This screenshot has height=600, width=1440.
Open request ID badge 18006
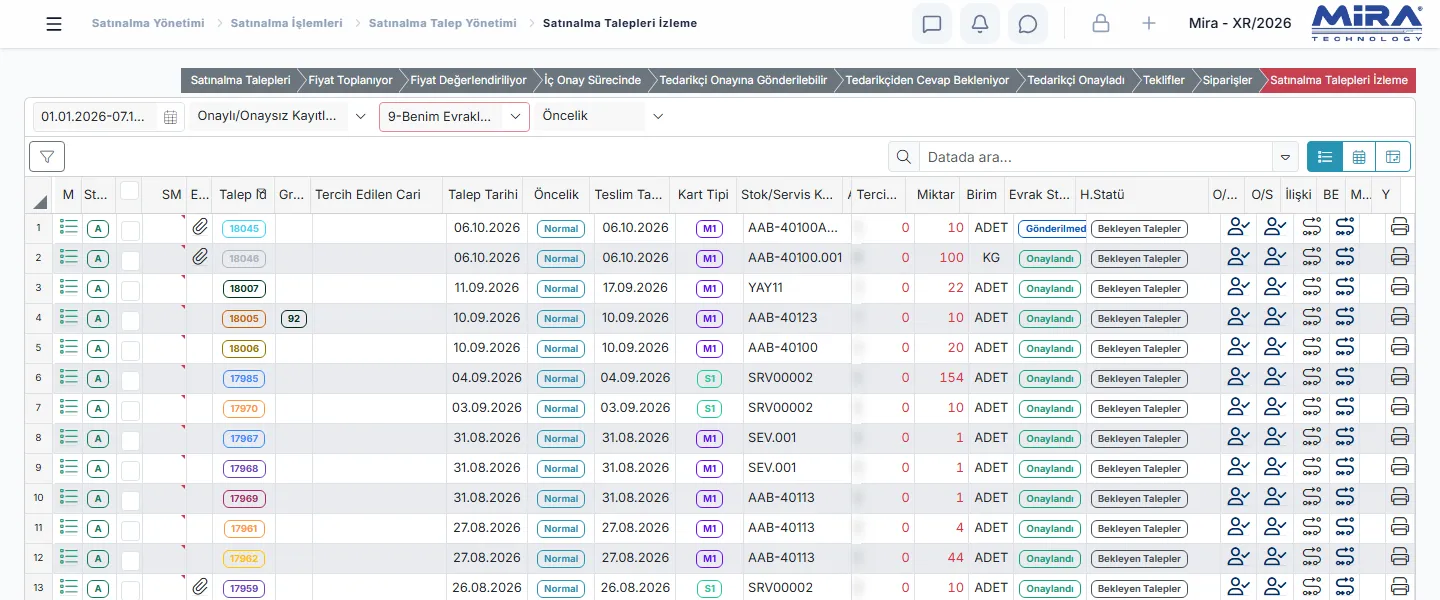click(244, 349)
